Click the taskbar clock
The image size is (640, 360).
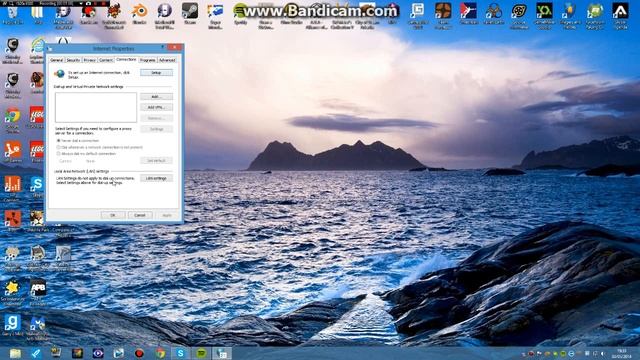[x=621, y=353]
